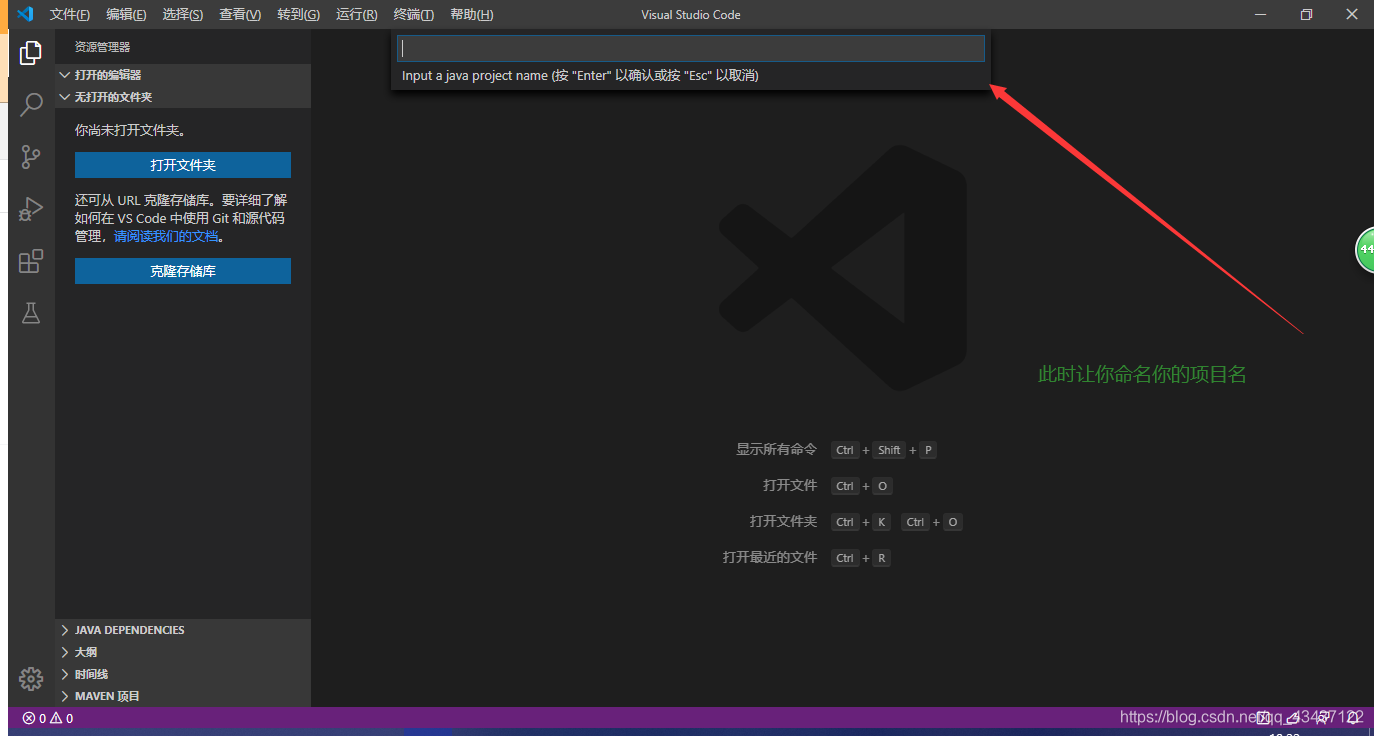Focus the java project name input box
The height and width of the screenshot is (736, 1374).
691,48
